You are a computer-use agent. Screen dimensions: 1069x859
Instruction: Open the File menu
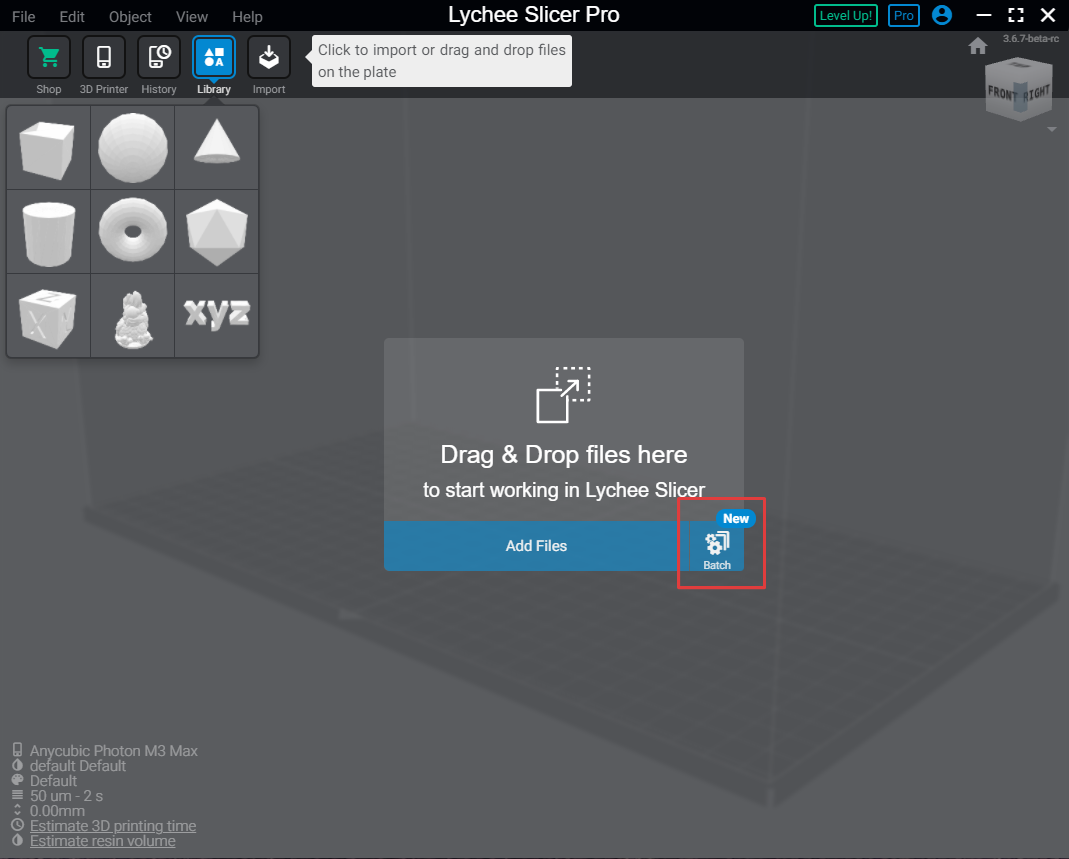tap(24, 16)
